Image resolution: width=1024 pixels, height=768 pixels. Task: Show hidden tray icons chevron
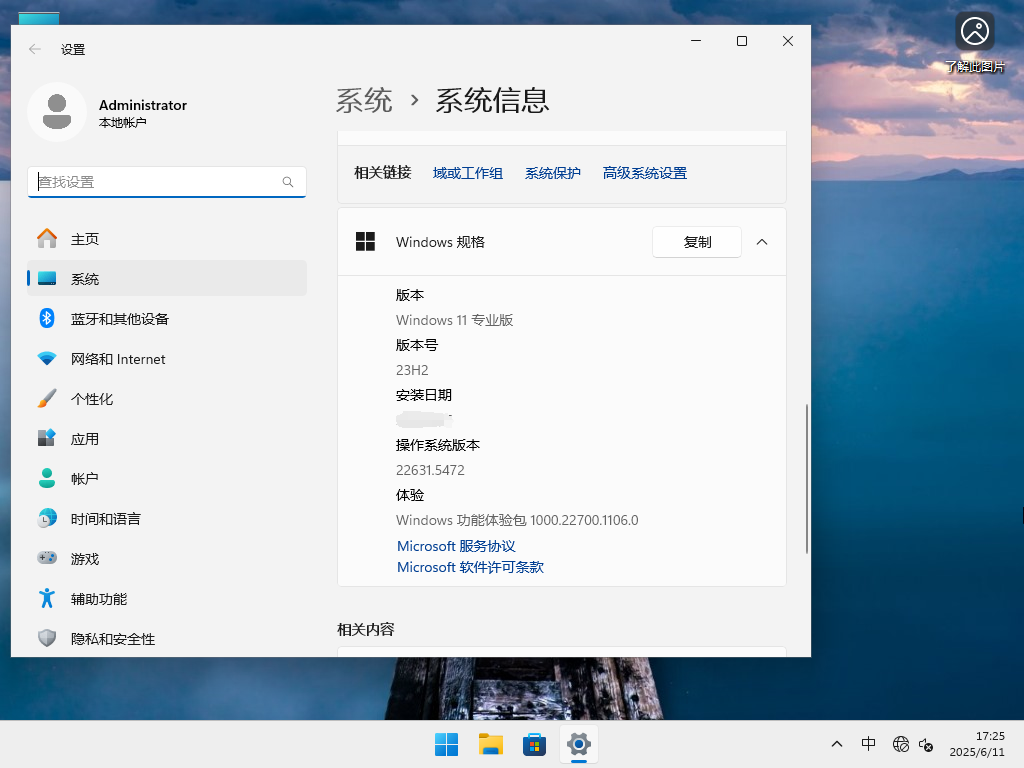837,744
